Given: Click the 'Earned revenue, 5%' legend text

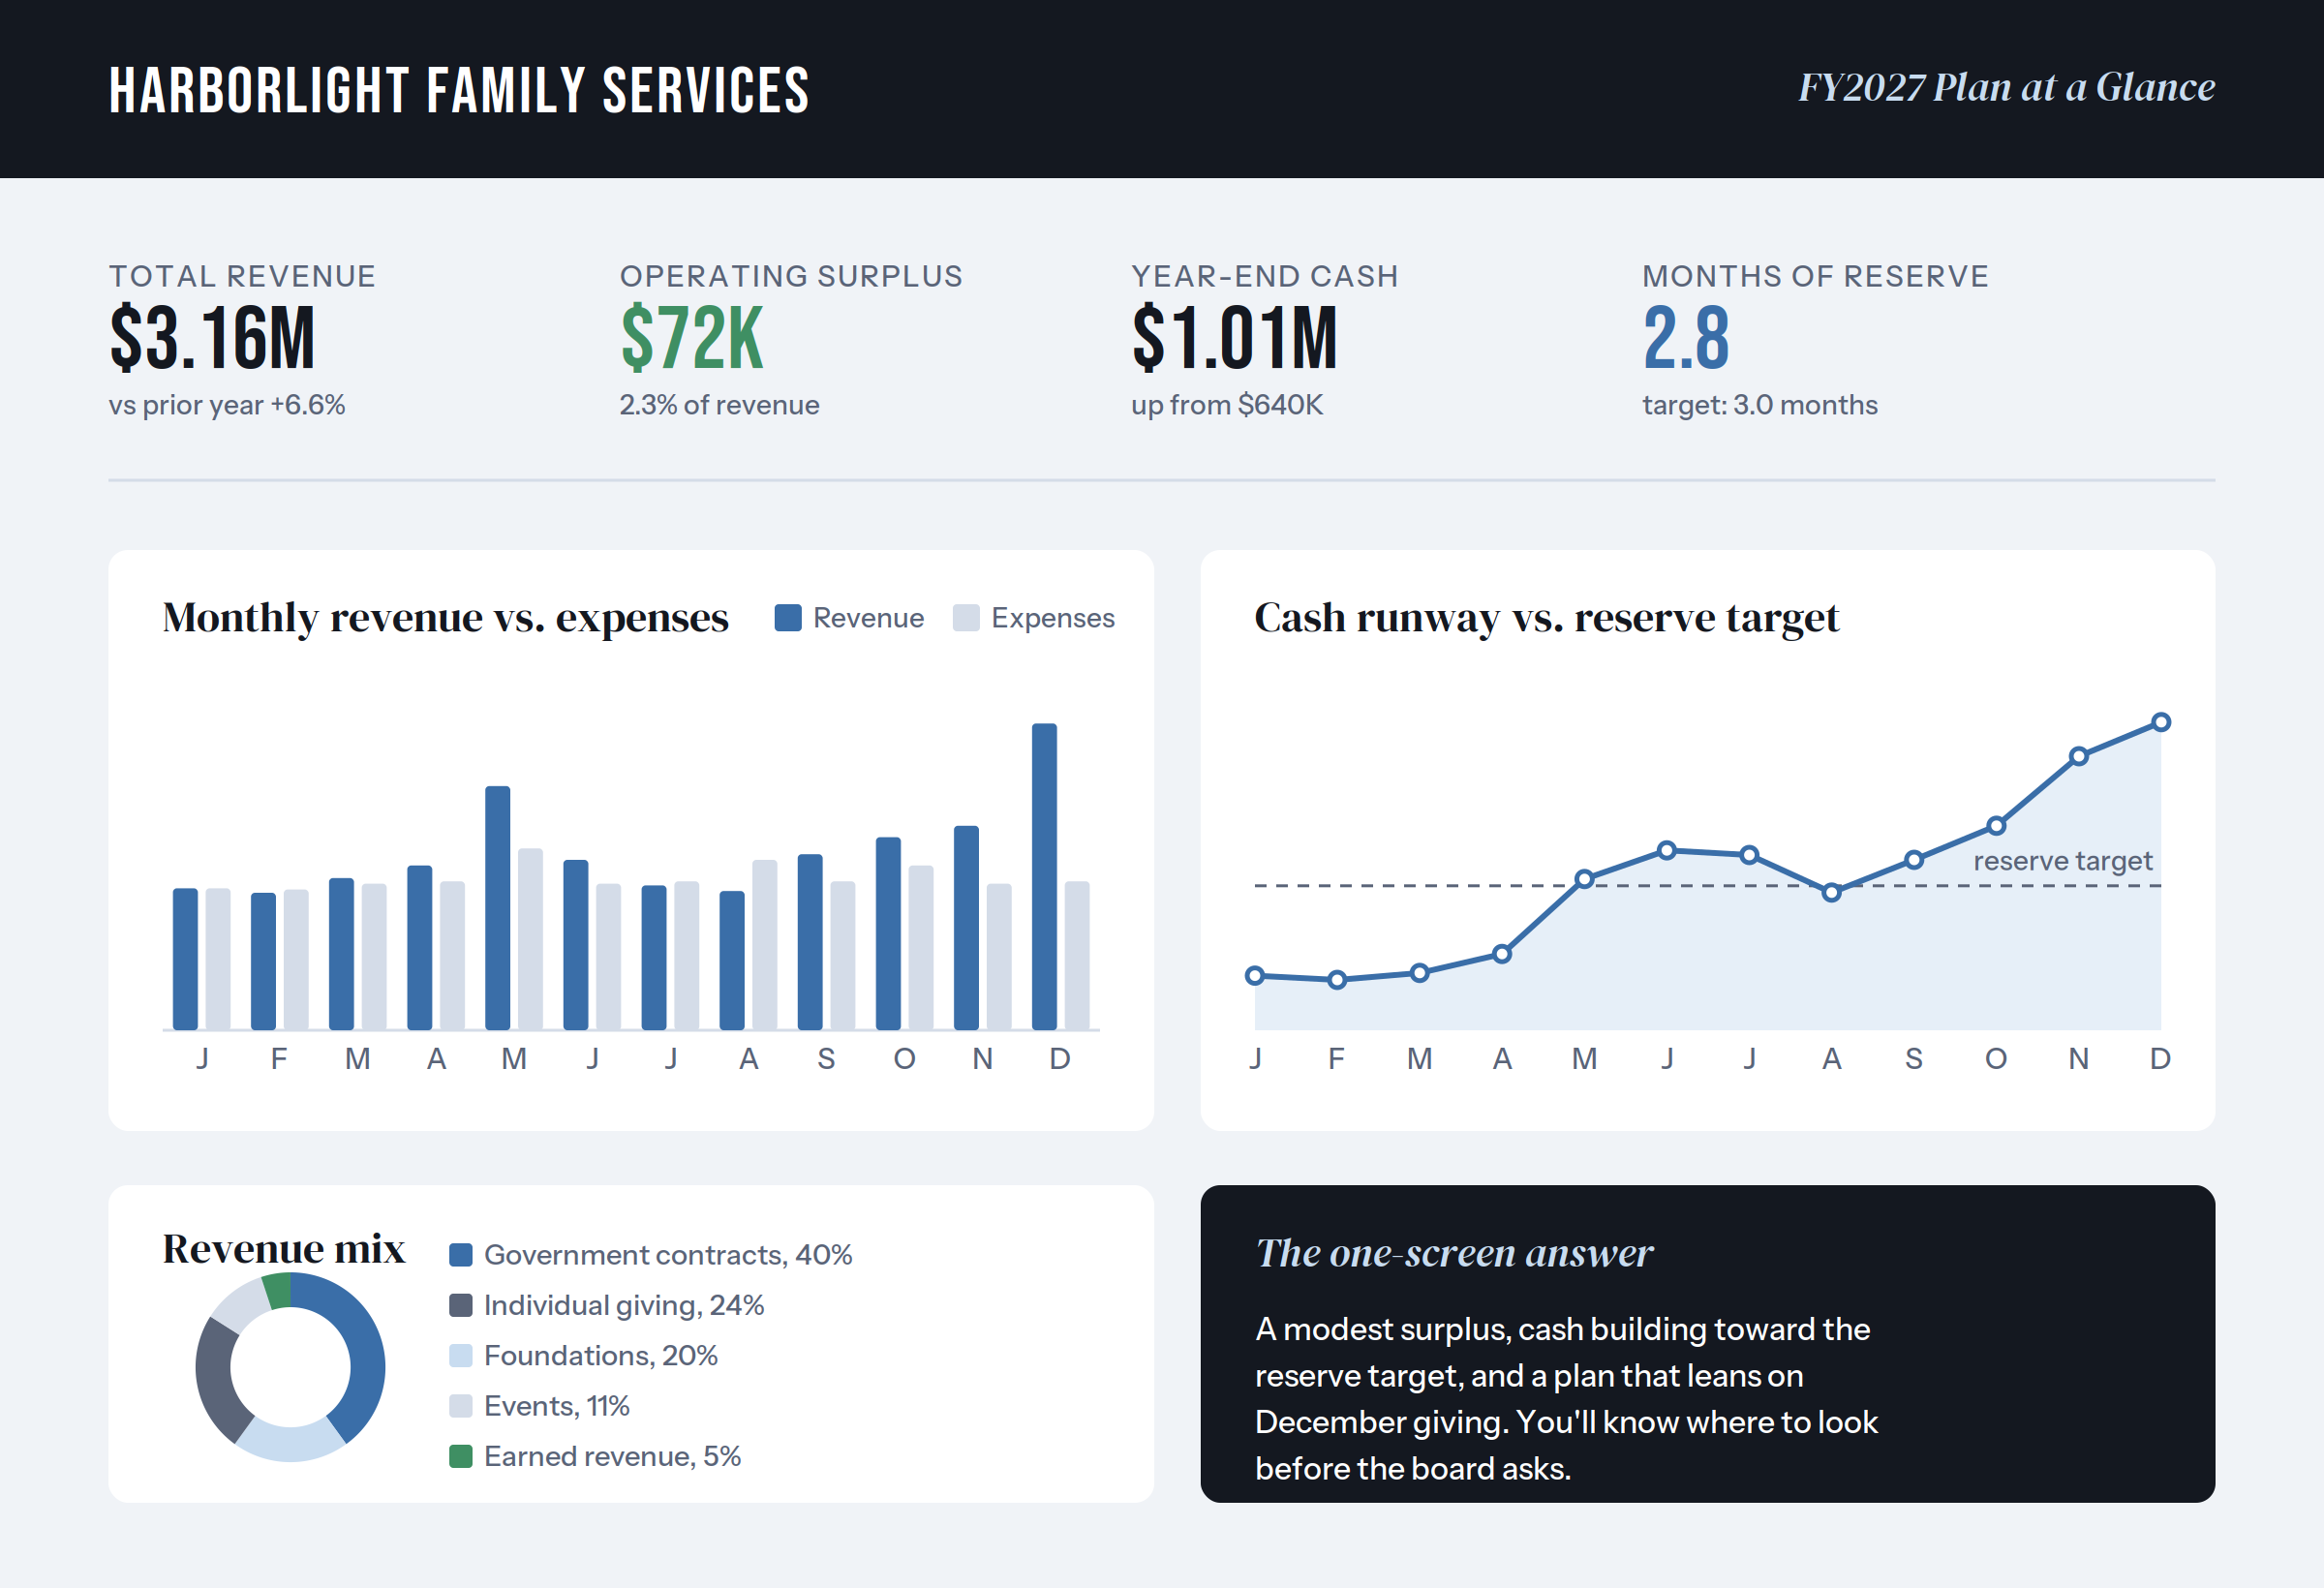Looking at the screenshot, I should click(612, 1456).
